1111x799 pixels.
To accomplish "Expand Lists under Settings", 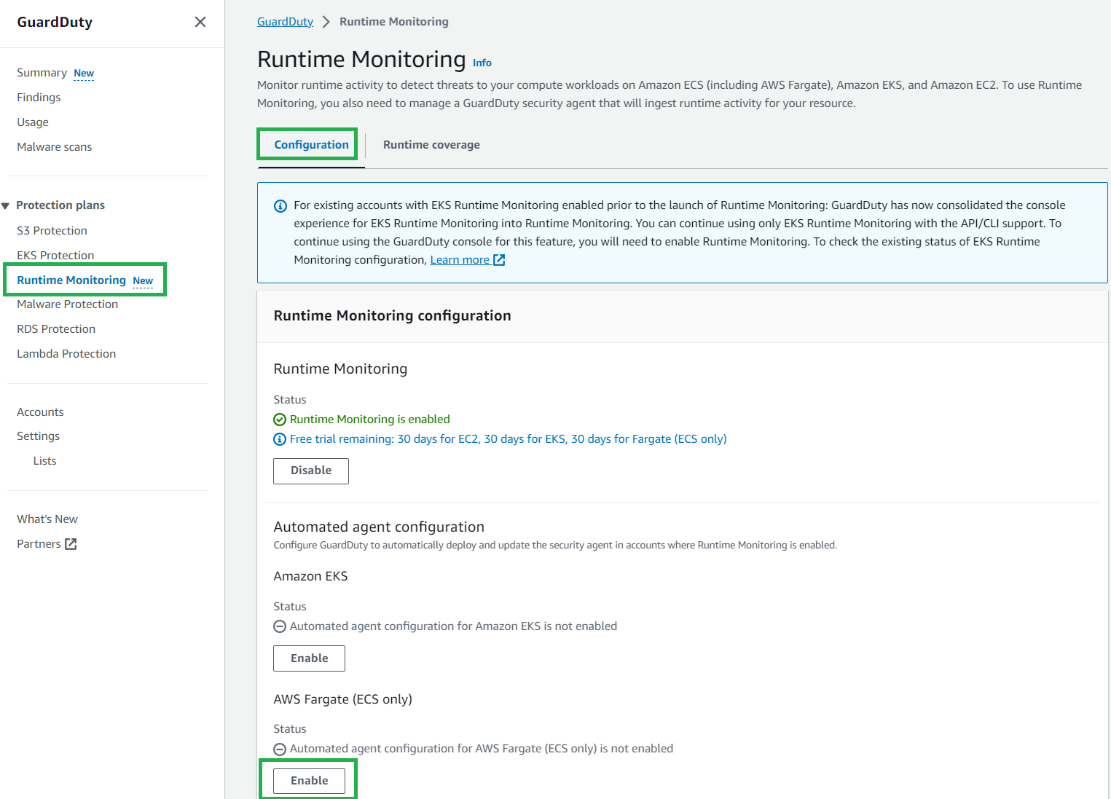I will (44, 460).
